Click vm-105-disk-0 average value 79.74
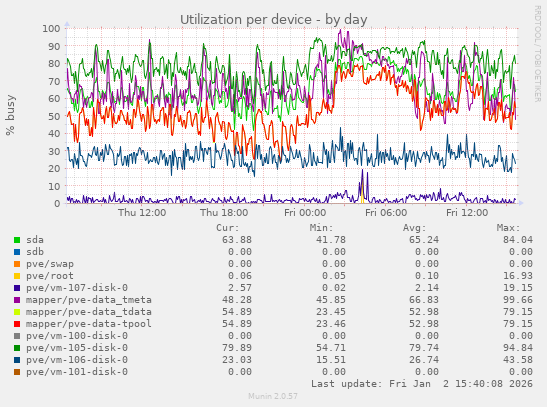Image resolution: width=547 pixels, height=407 pixels. tap(424, 348)
